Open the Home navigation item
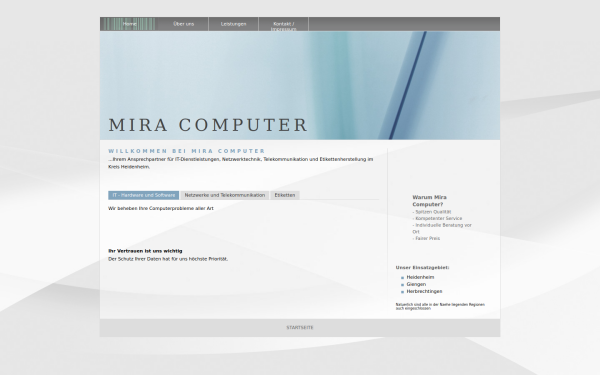600x375 pixels. point(129,24)
